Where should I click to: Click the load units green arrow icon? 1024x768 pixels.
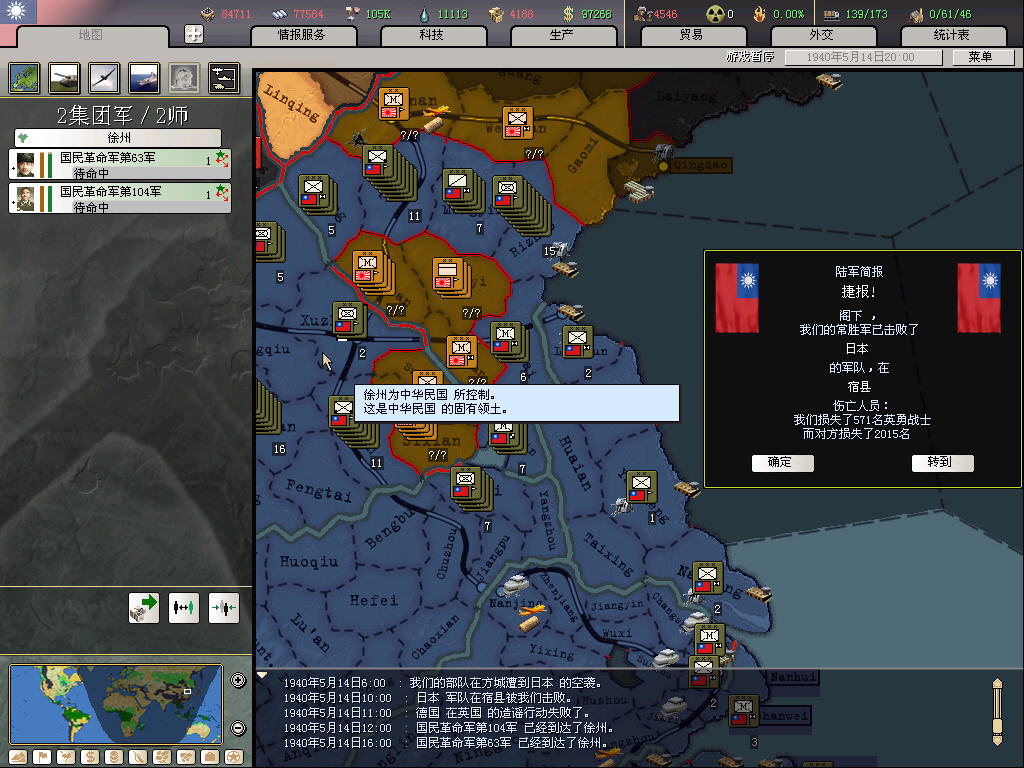(x=144, y=607)
